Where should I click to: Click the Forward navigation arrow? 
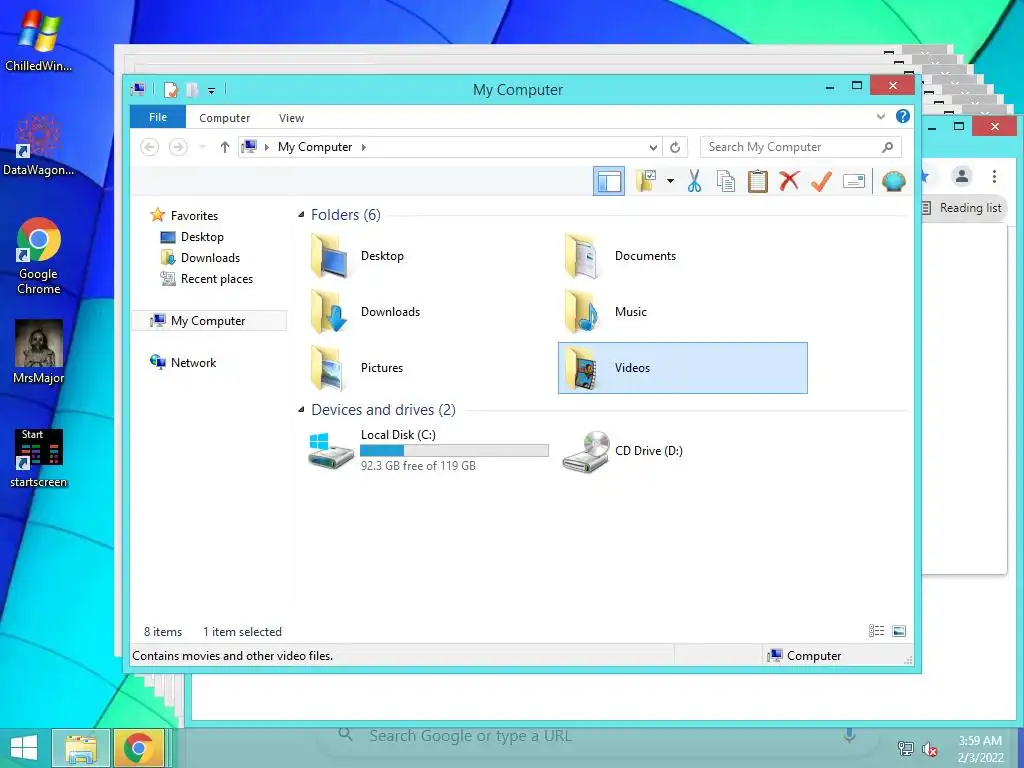(x=178, y=147)
